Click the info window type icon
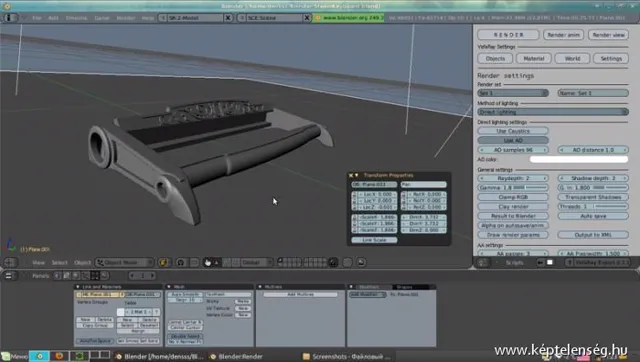The height and width of the screenshot is (362, 640). click(10, 18)
